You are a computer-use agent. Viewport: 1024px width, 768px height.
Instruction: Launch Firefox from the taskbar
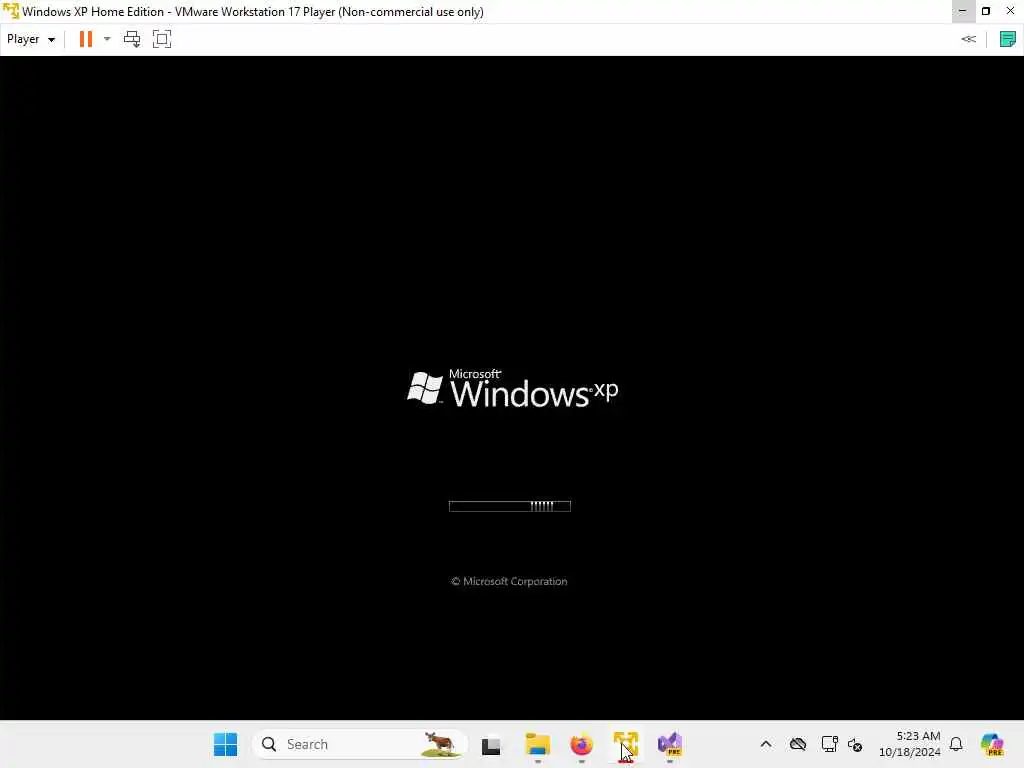click(x=581, y=744)
